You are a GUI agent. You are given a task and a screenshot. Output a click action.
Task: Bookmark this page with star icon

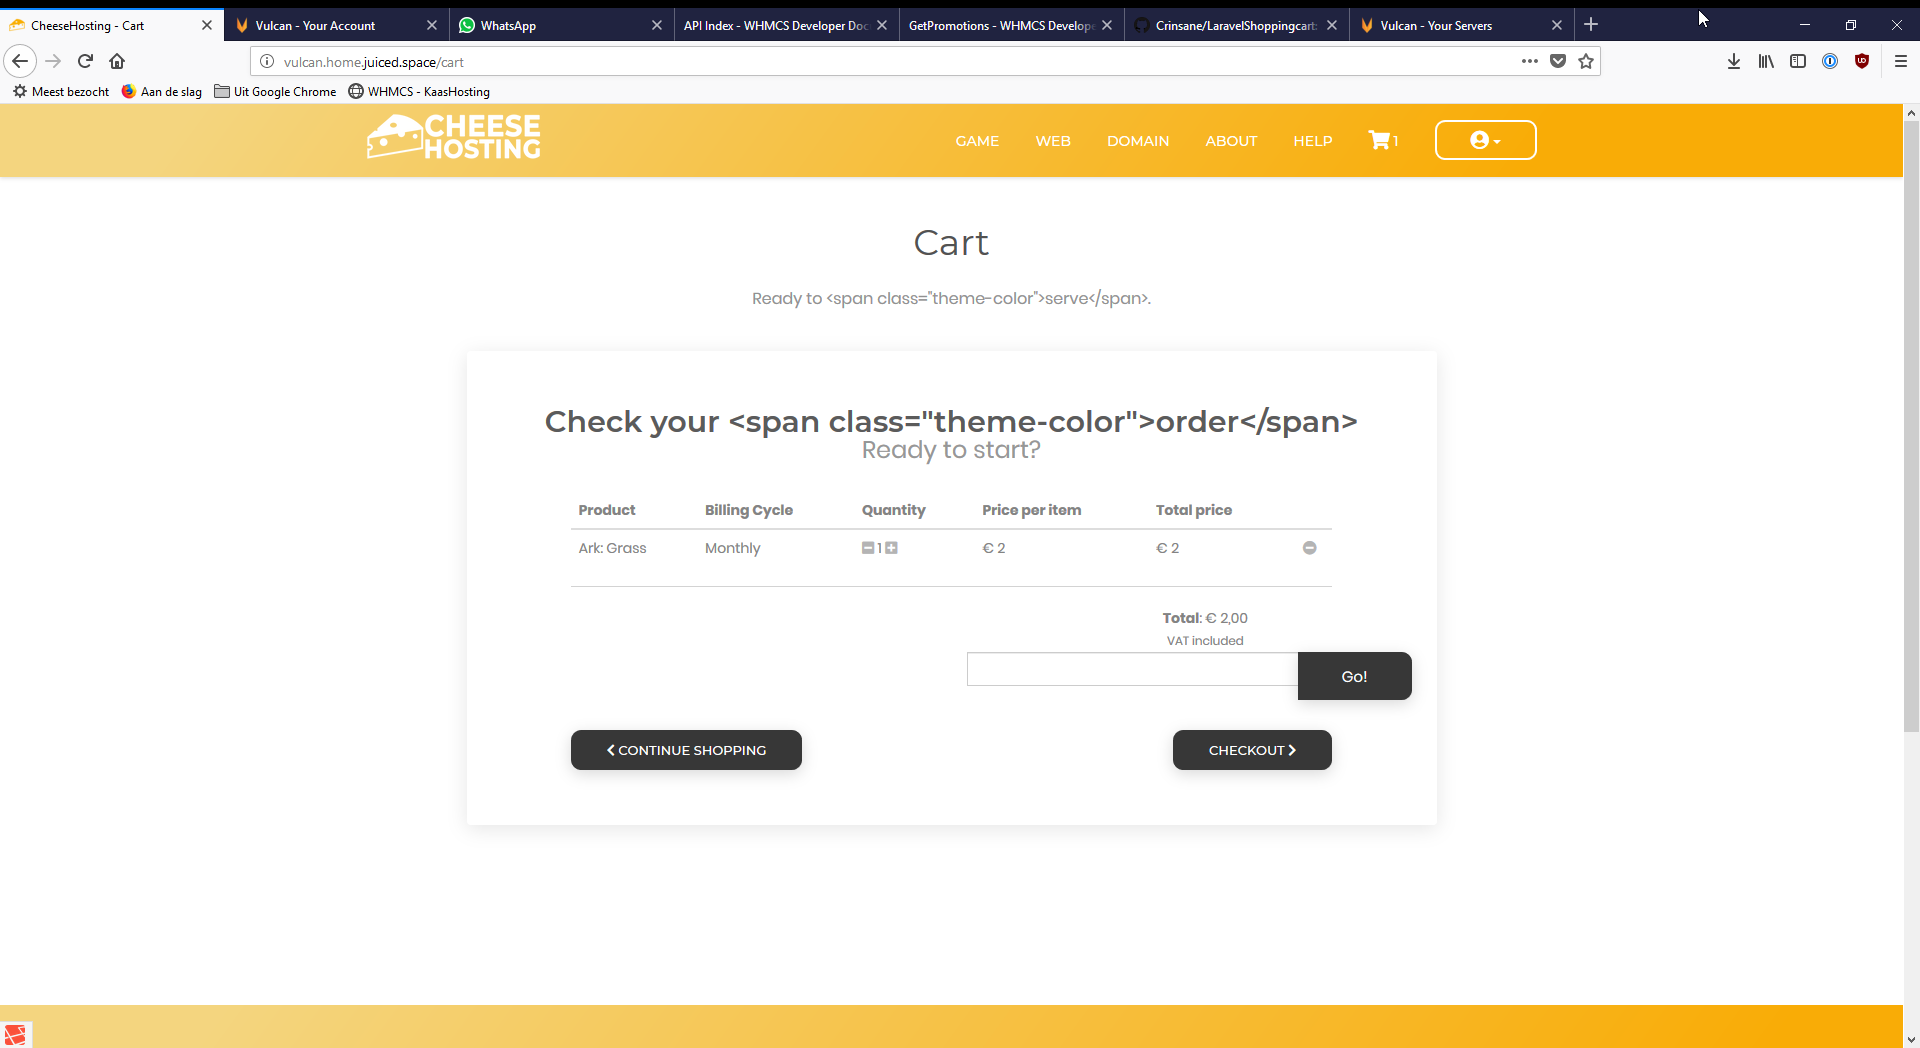(x=1586, y=61)
